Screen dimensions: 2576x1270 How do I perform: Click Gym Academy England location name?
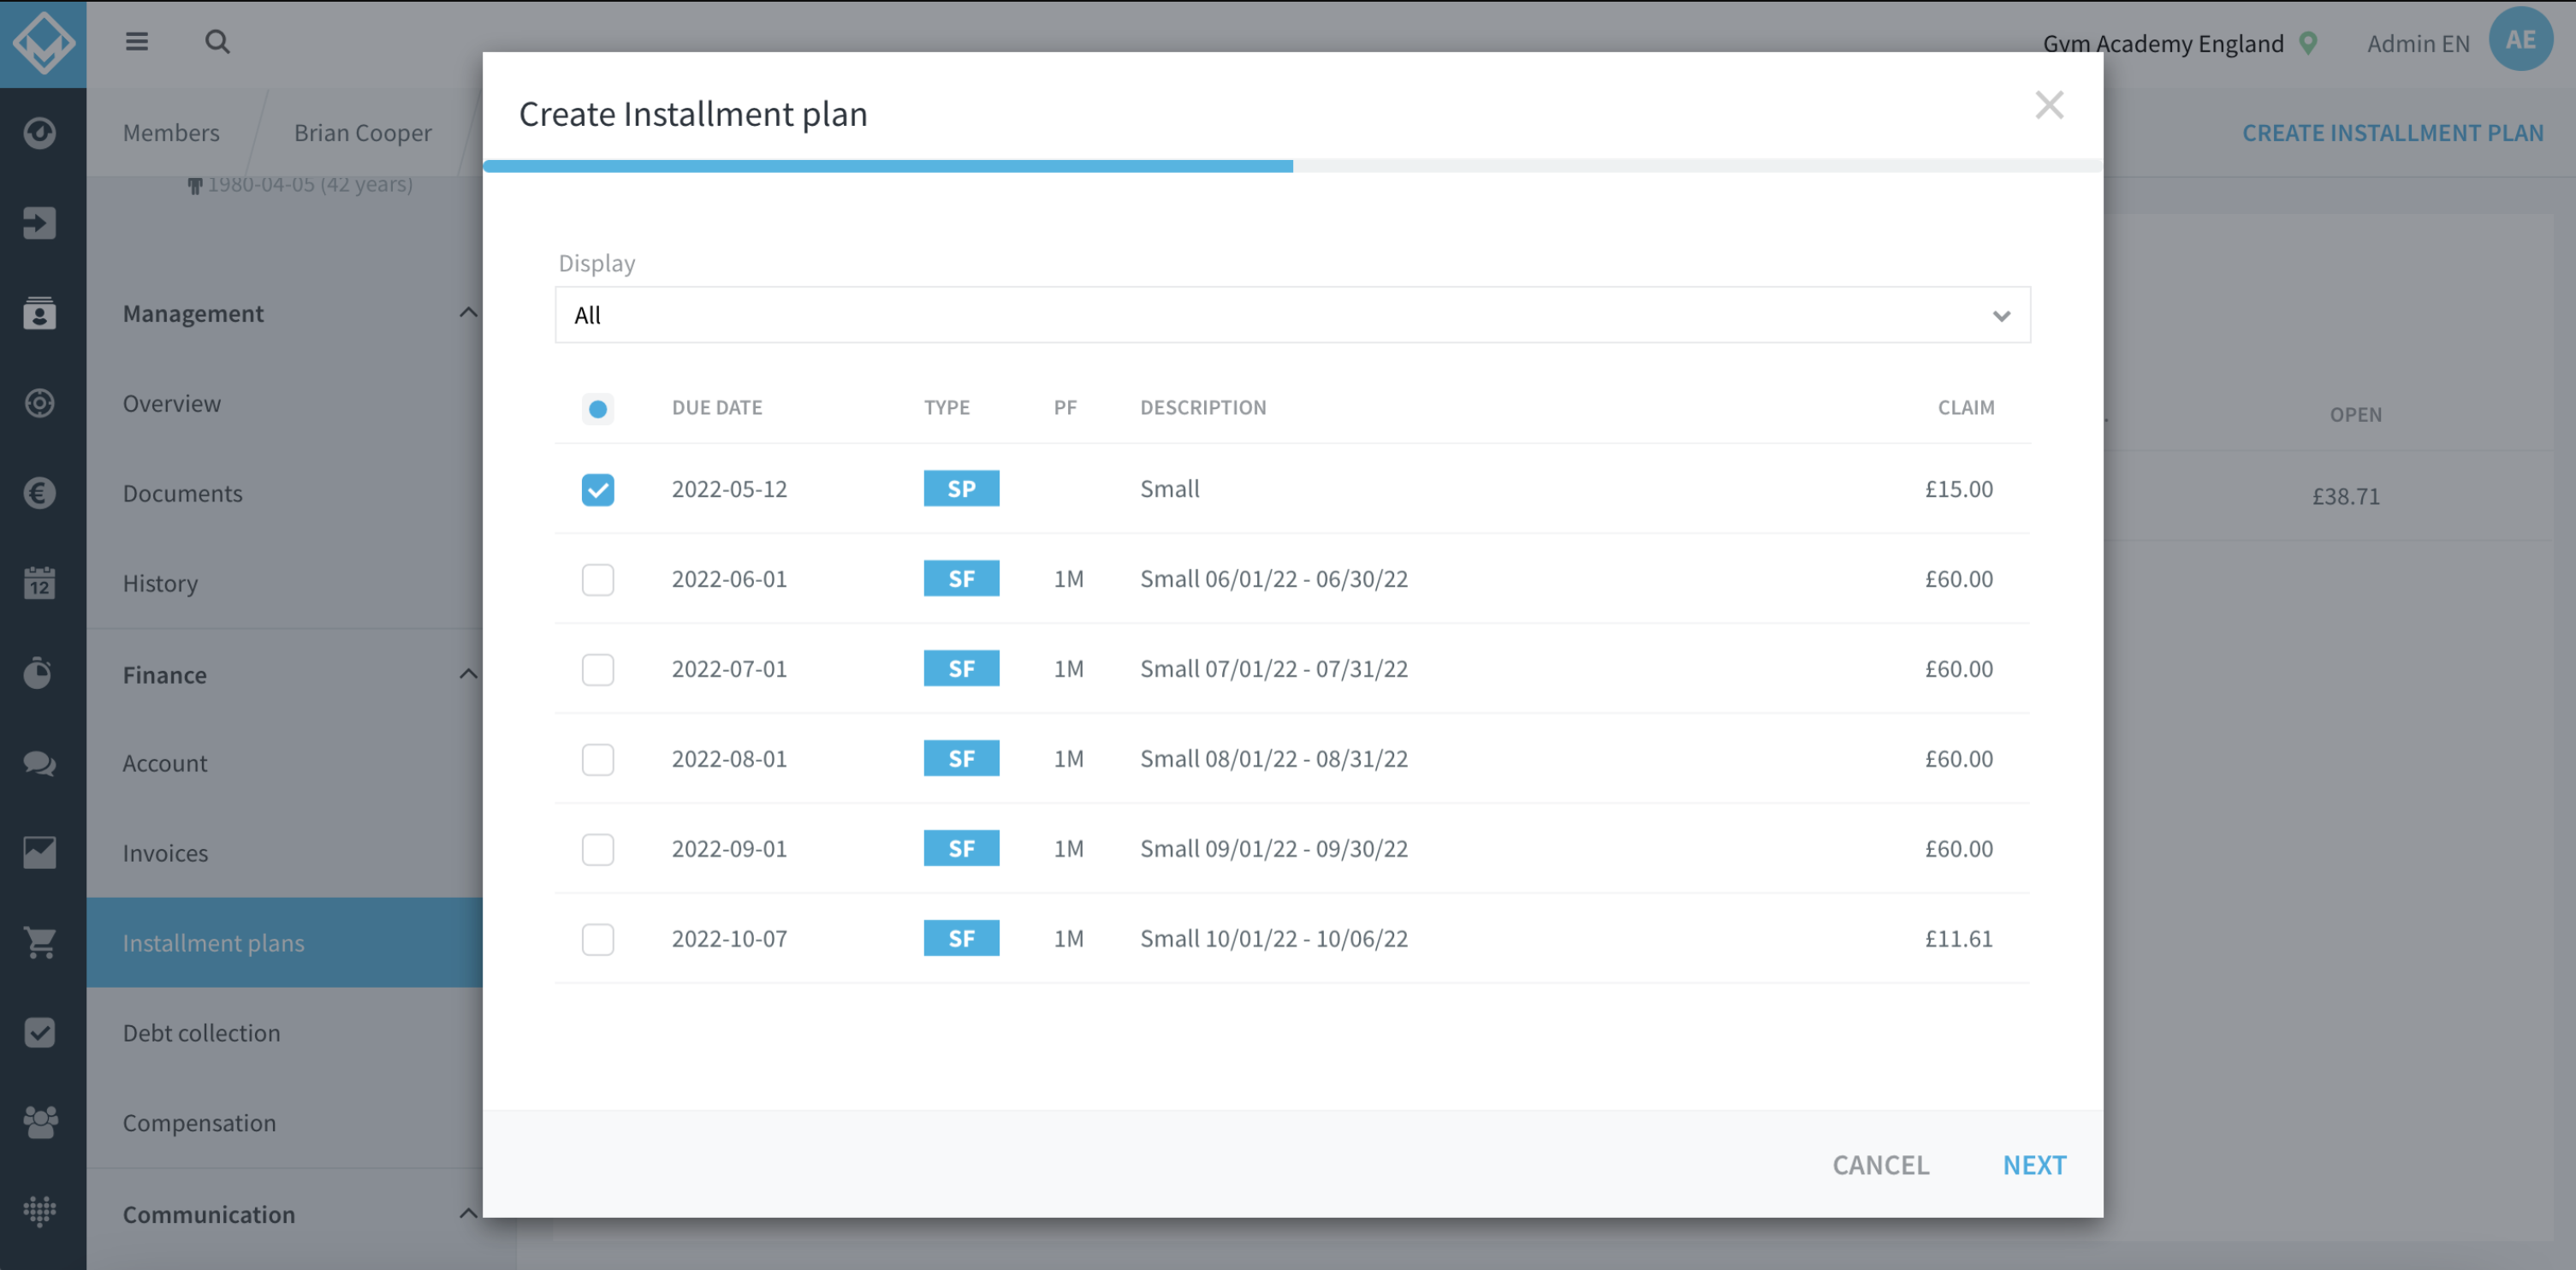[x=2163, y=43]
